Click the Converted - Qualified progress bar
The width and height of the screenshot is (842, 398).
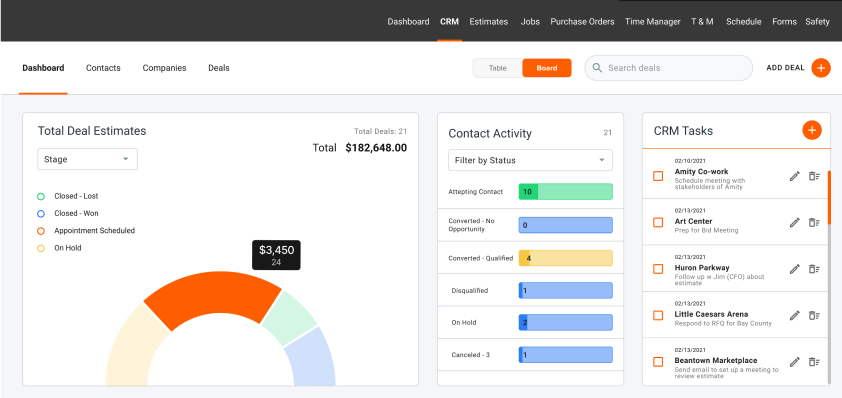click(x=565, y=258)
